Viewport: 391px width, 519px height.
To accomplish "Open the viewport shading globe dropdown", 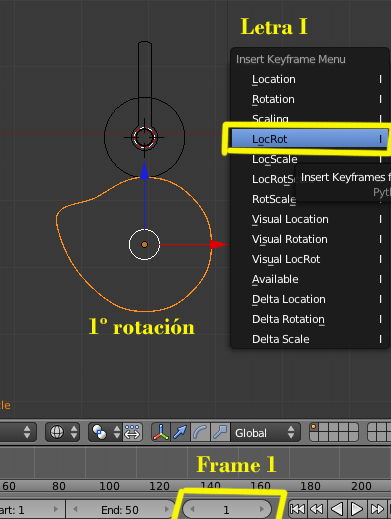I will [x=62, y=432].
